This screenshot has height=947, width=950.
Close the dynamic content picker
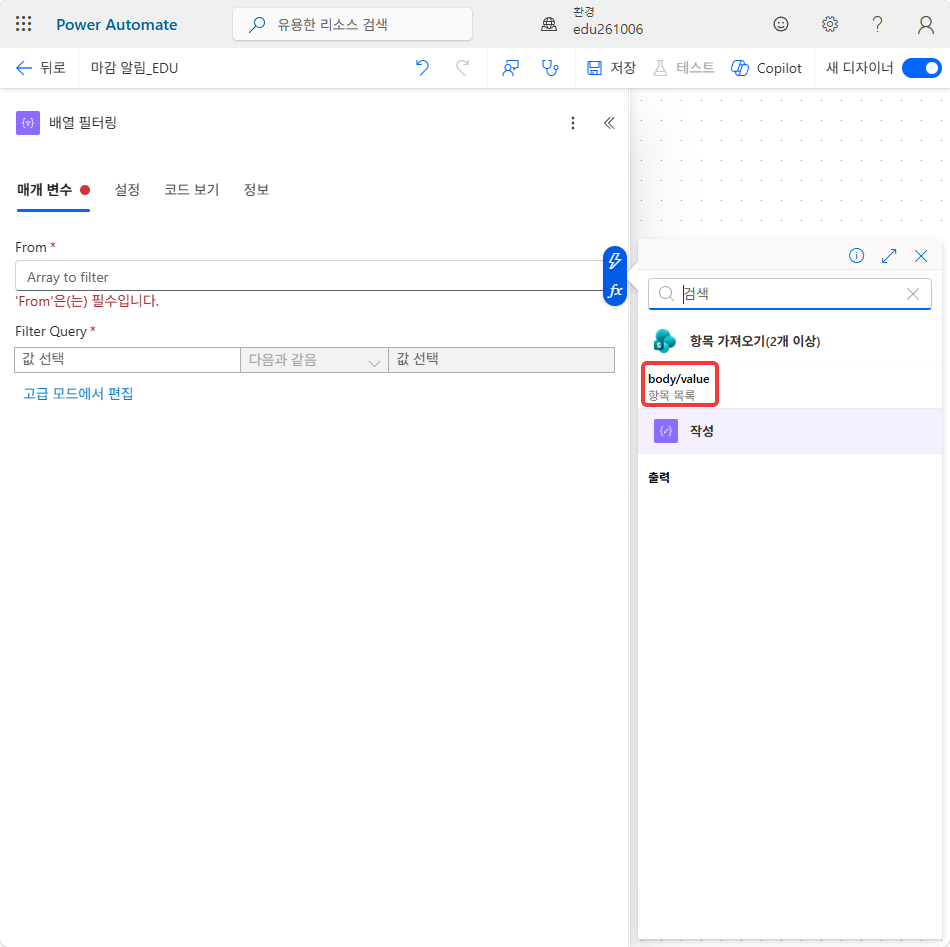[920, 256]
